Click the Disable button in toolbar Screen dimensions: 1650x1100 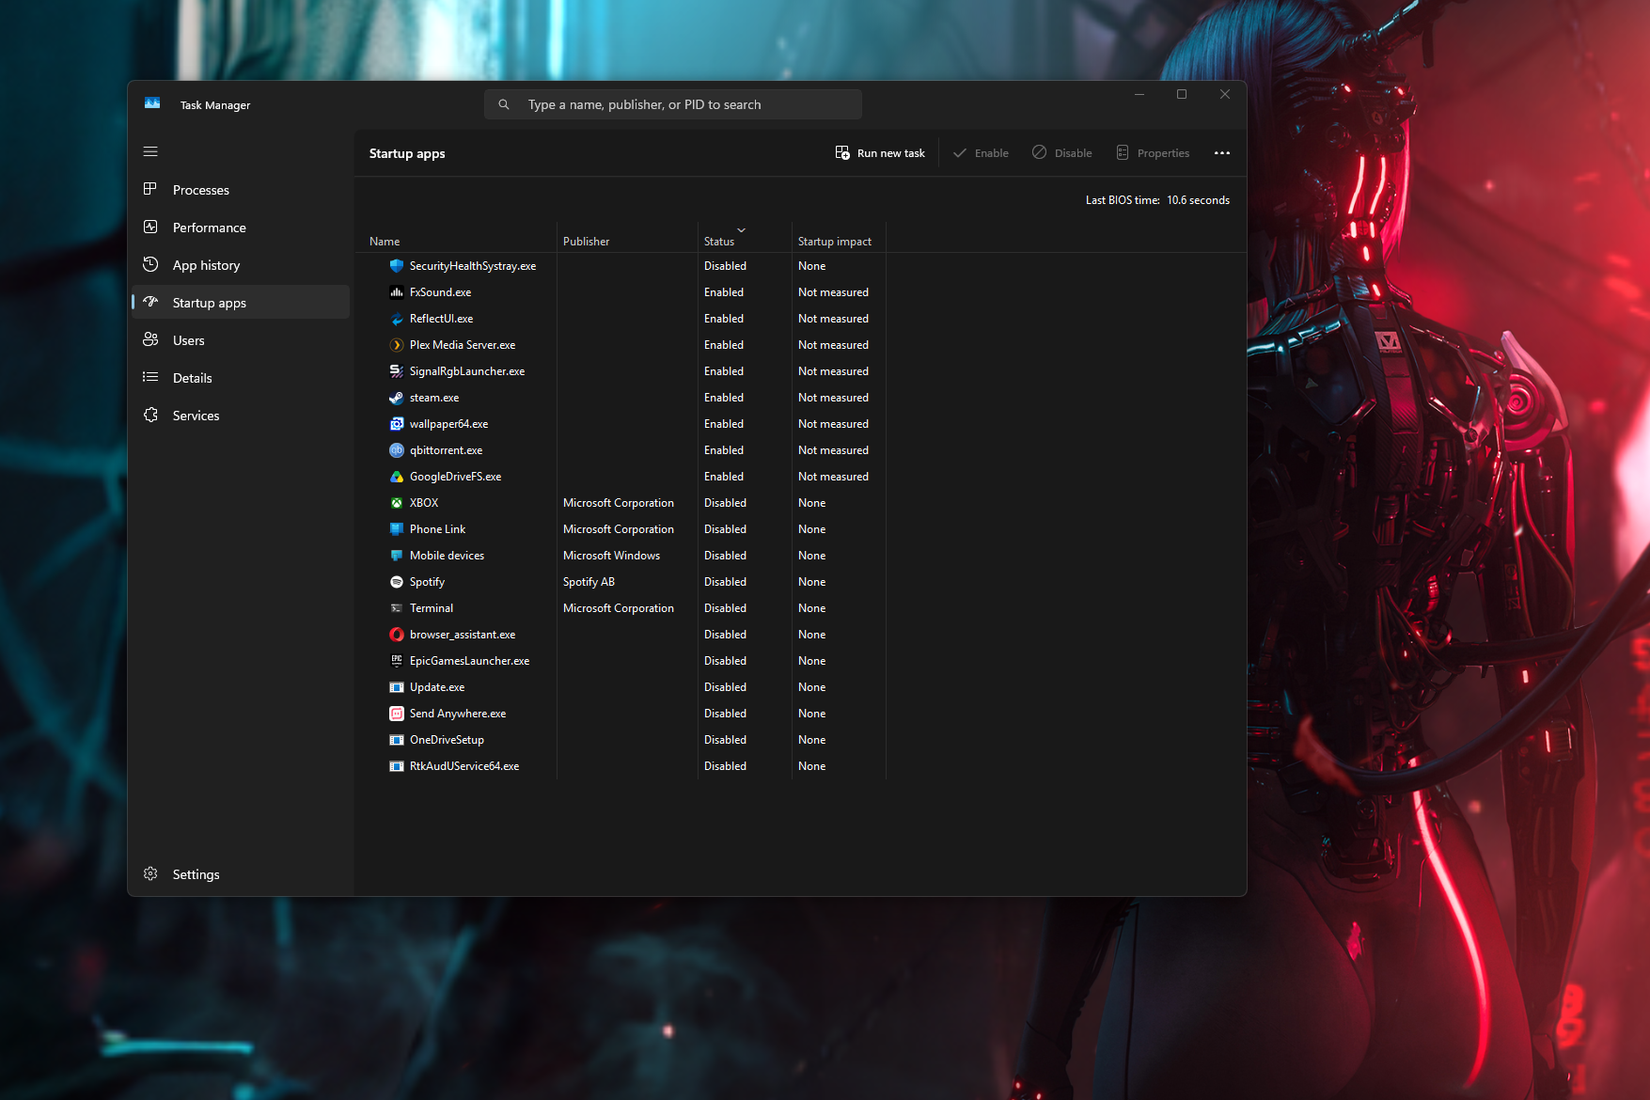click(x=1062, y=153)
